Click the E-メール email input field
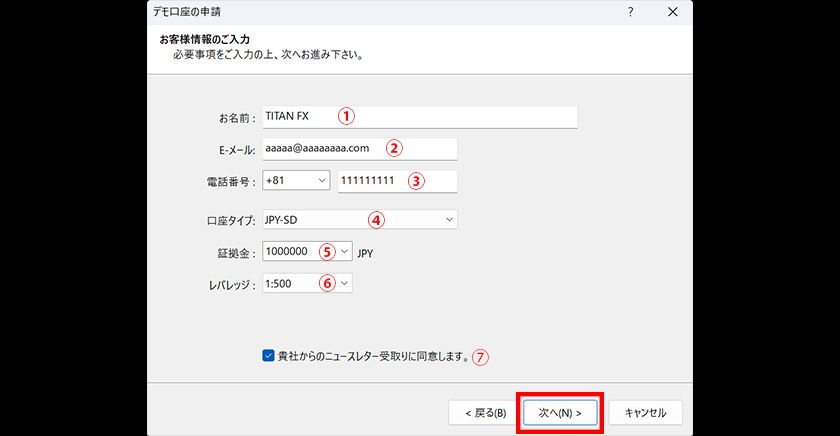Image resolution: width=840 pixels, height=436 pixels. click(359, 149)
